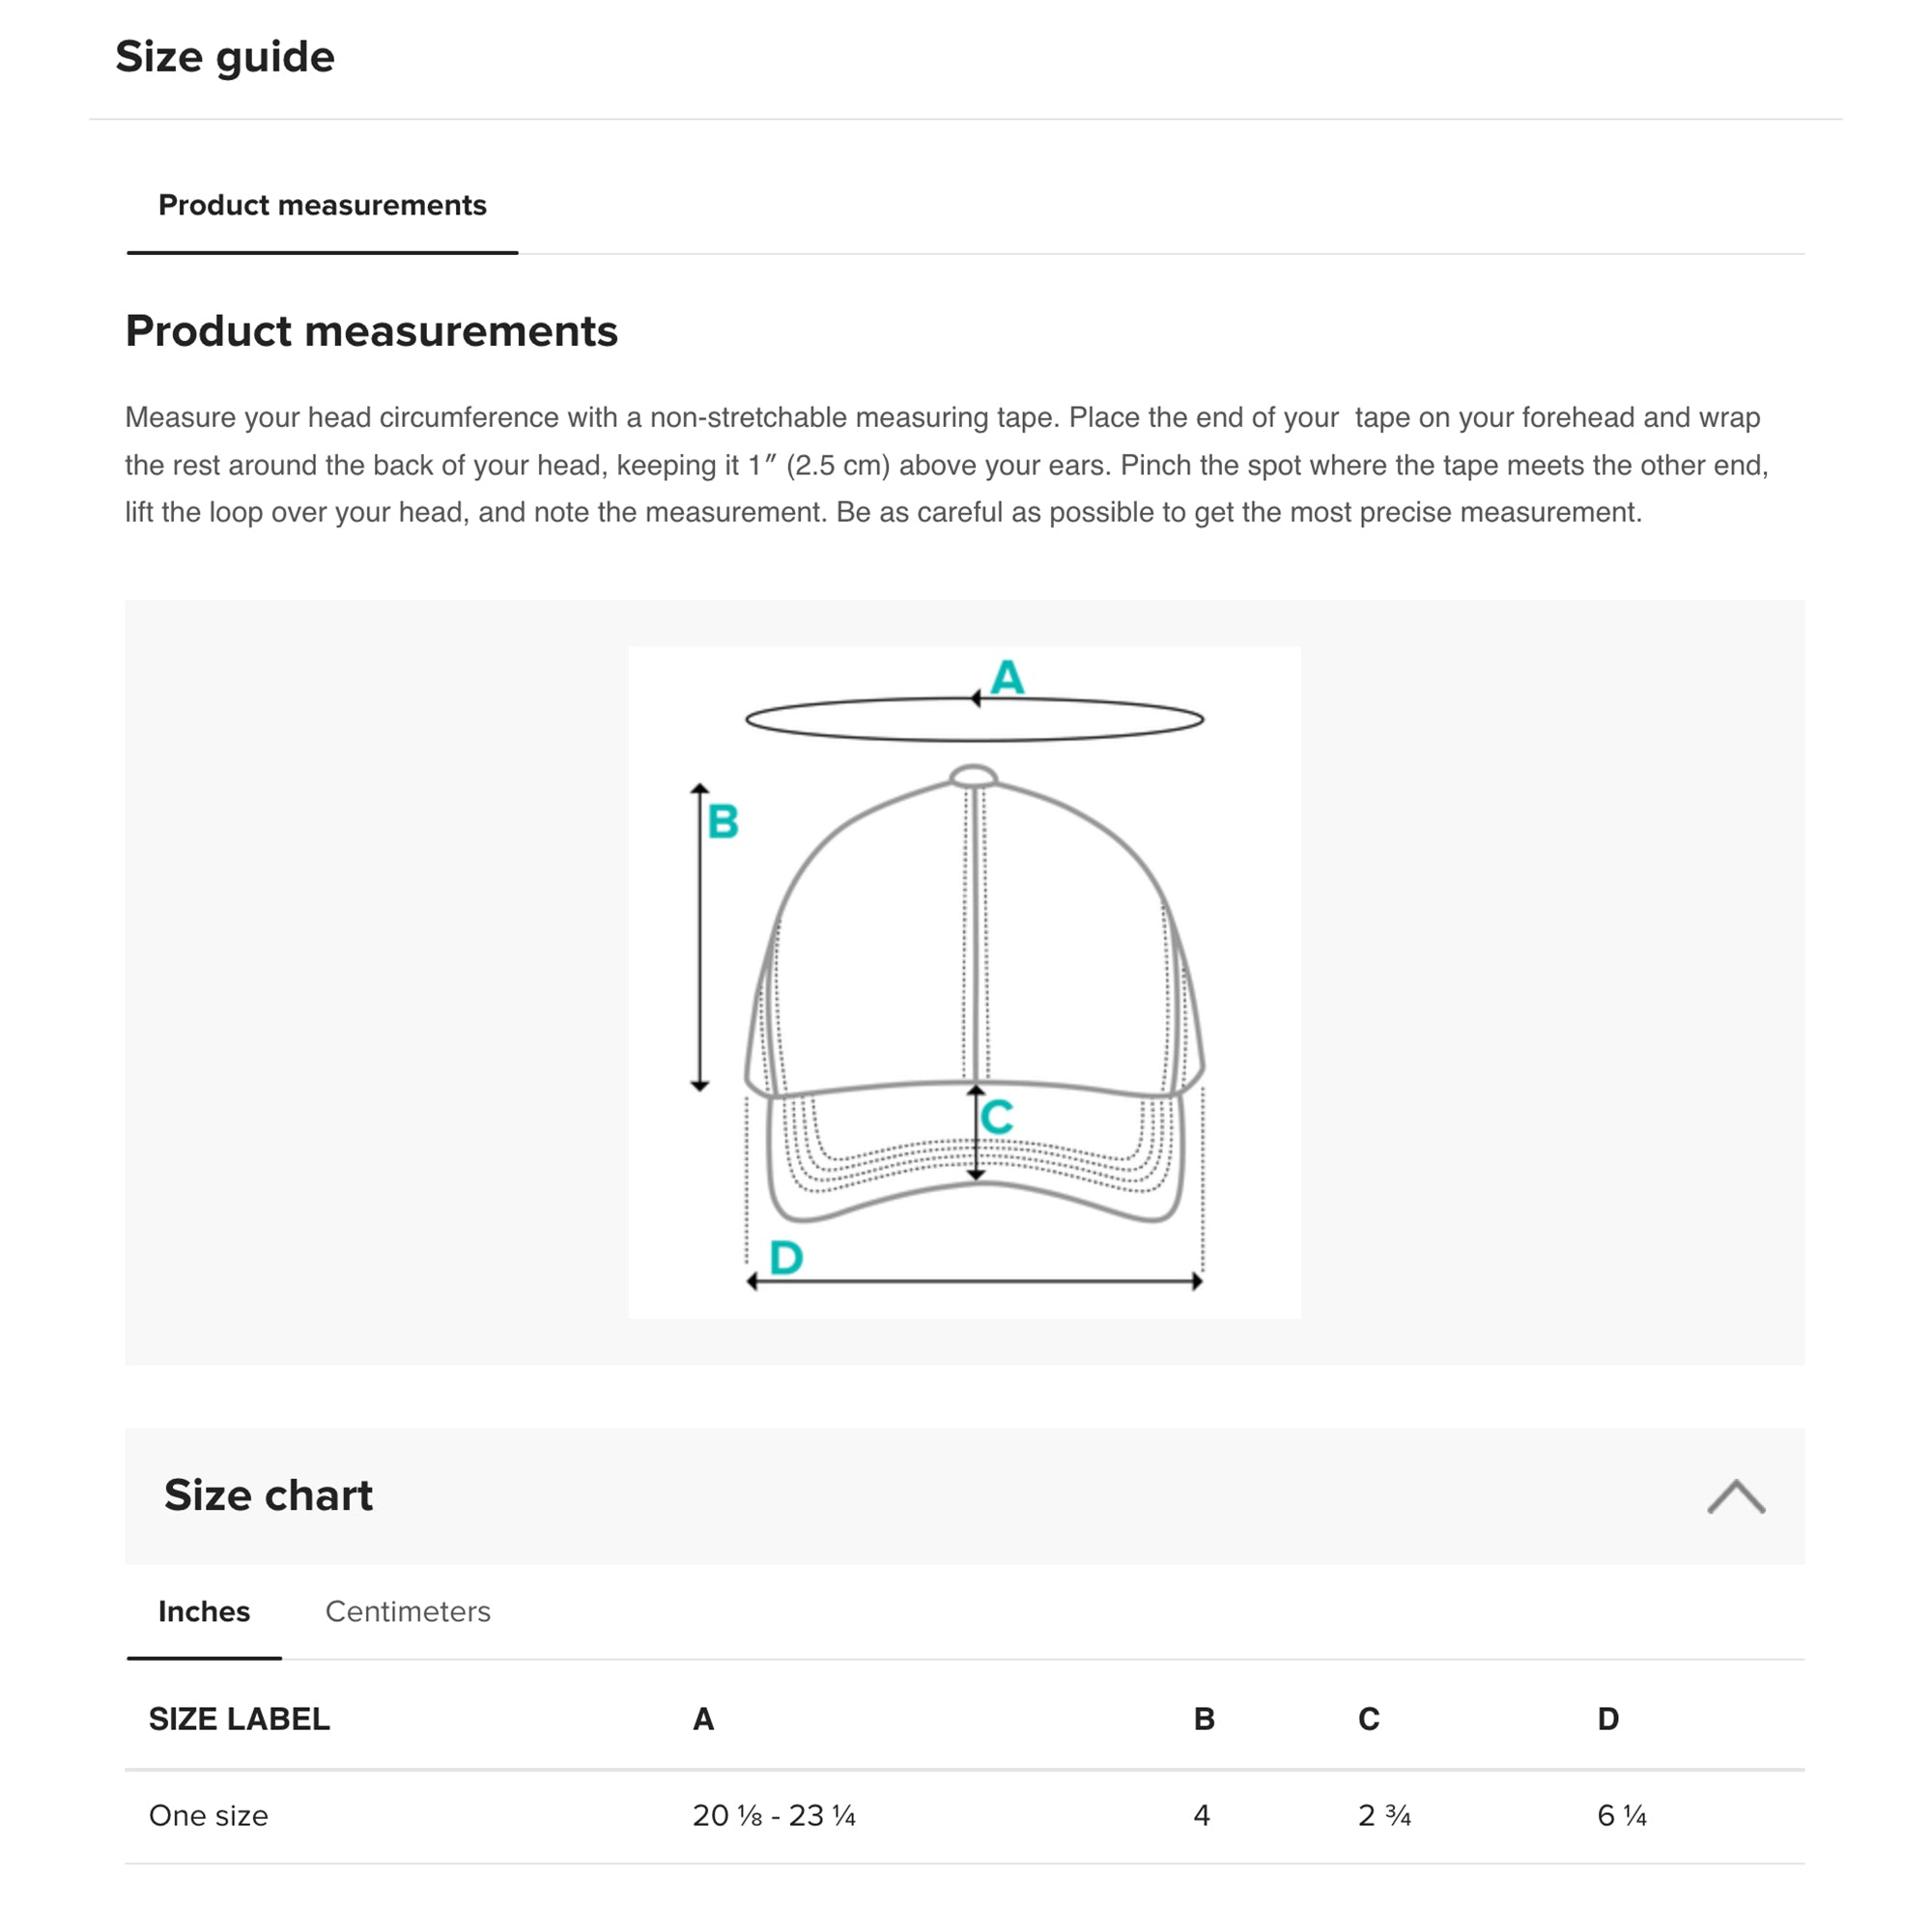
Task: Switch to the Centimeters tab
Action: pos(408,1611)
